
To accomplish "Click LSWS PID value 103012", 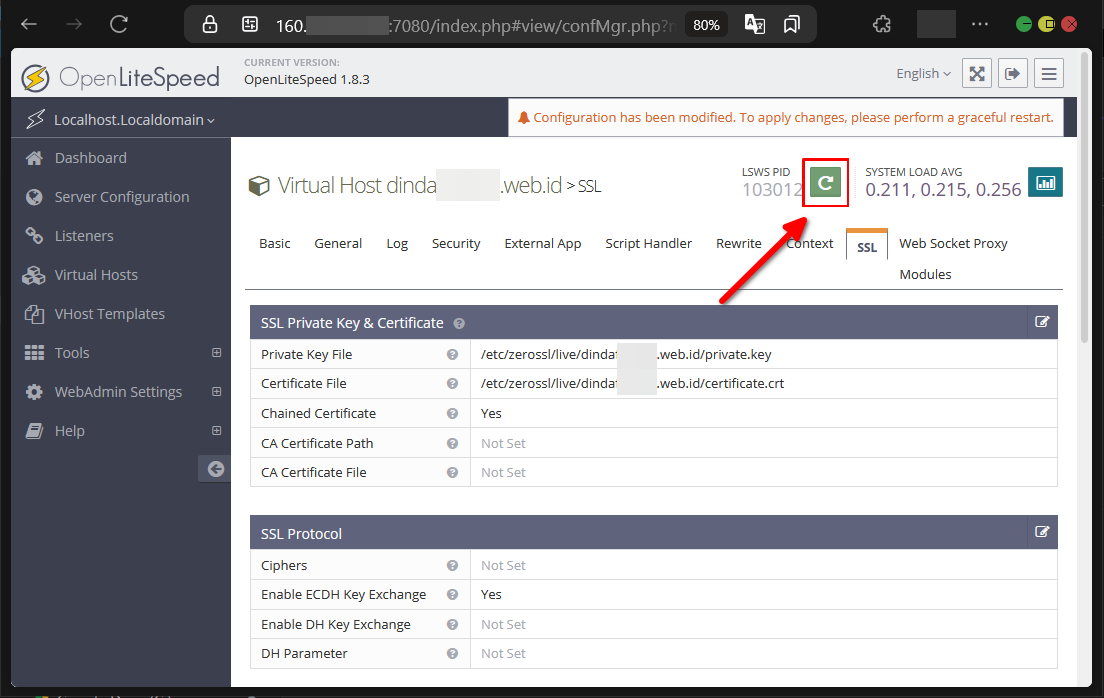I will (772, 189).
